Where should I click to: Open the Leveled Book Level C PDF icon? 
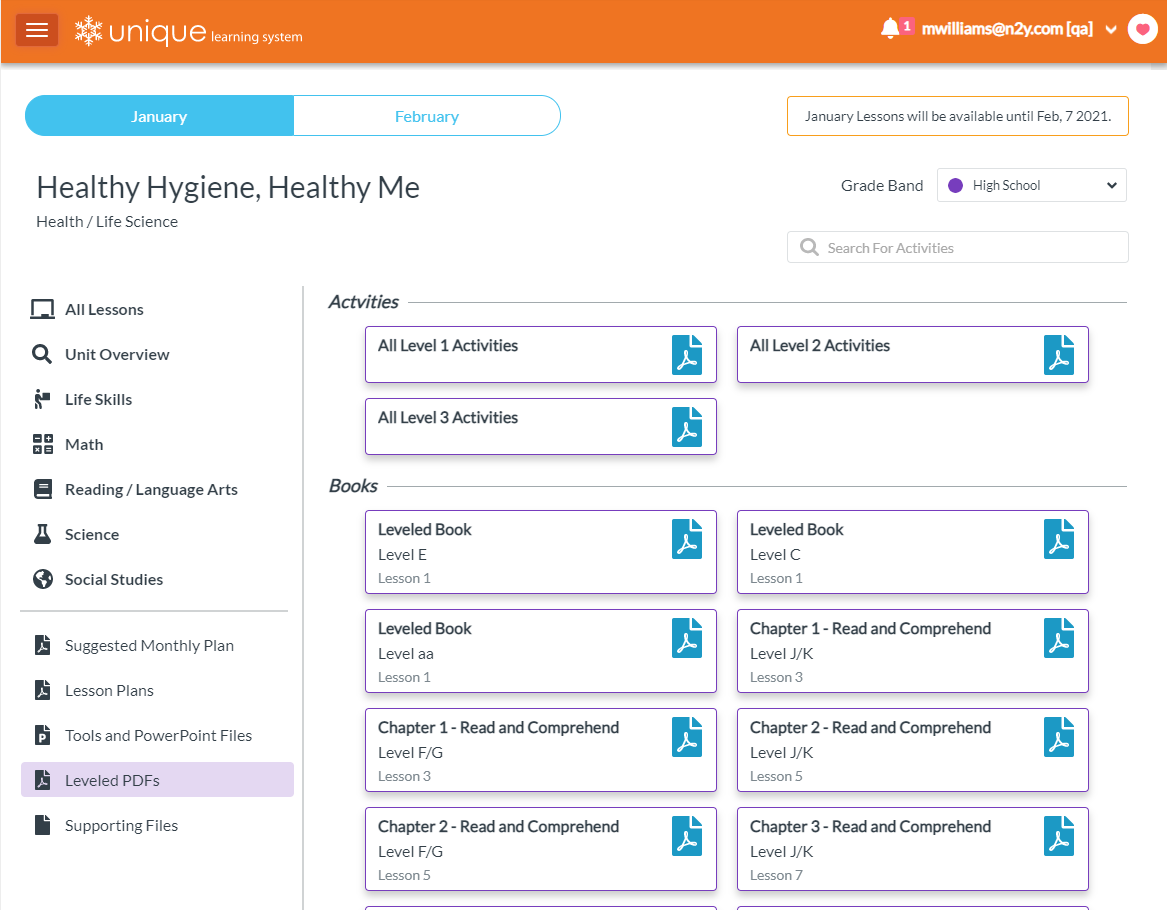[1058, 539]
